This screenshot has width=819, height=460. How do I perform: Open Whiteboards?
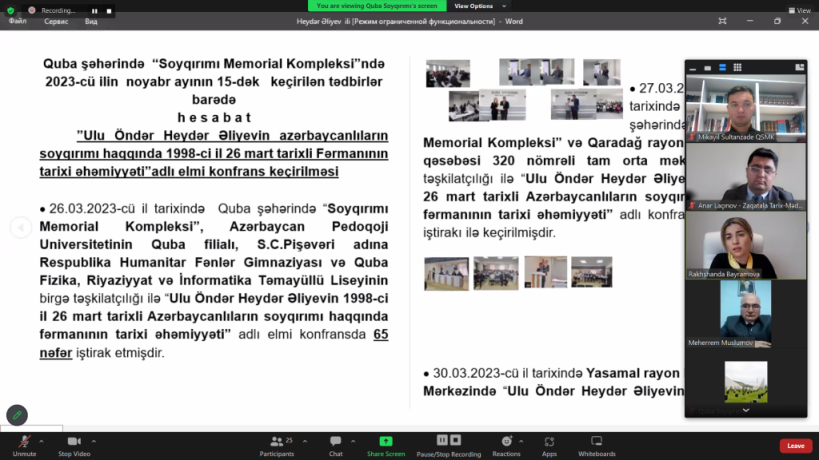tap(596, 446)
